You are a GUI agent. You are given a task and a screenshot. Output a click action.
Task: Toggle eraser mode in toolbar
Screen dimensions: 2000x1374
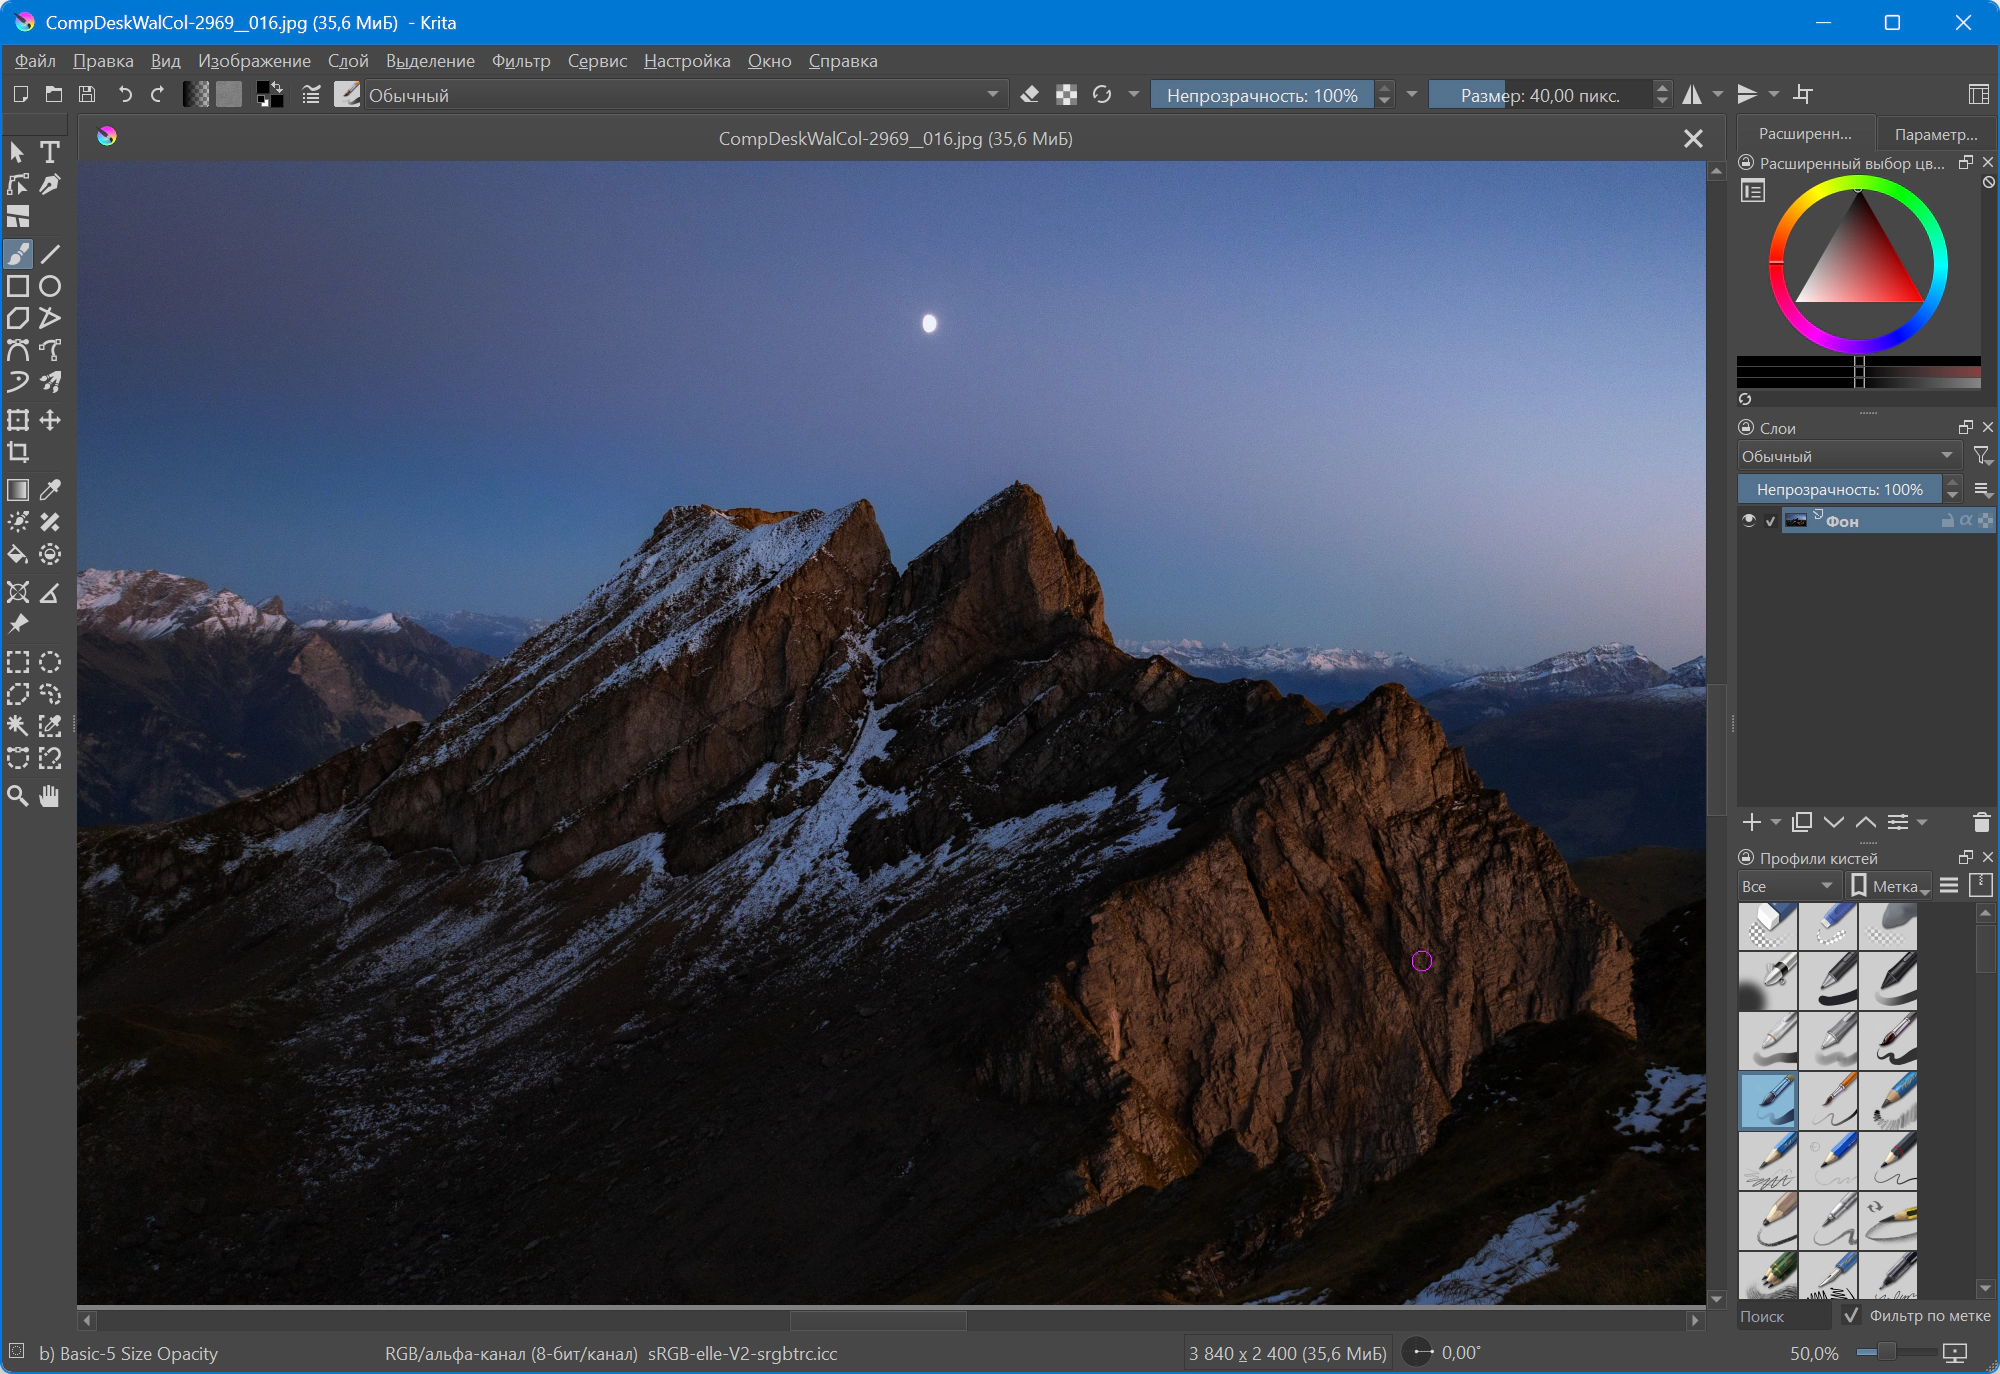coord(1029,94)
